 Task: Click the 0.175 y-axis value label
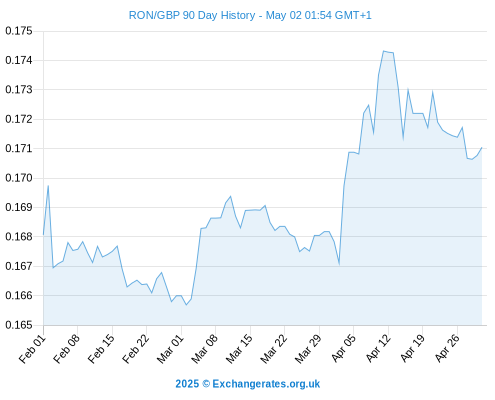(19, 31)
